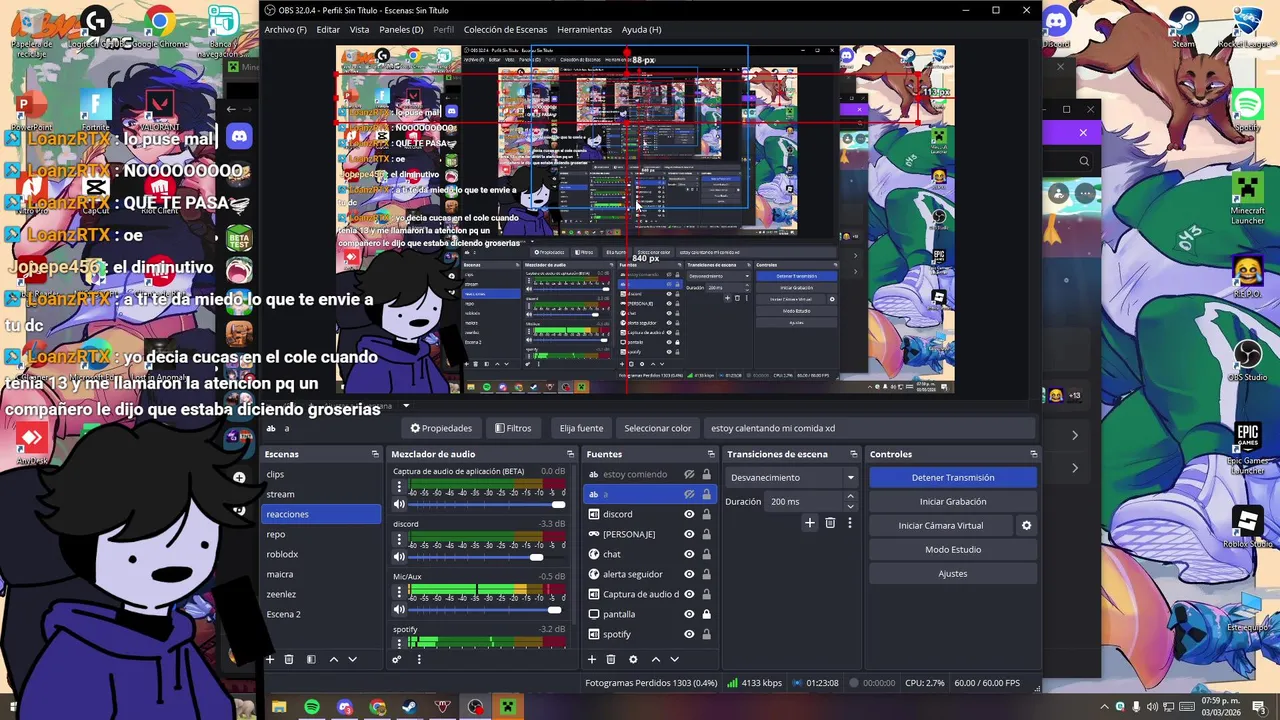Open options menu for the Mic/Aux channel
Viewport: 1280px width, 720px height.
(x=399, y=592)
